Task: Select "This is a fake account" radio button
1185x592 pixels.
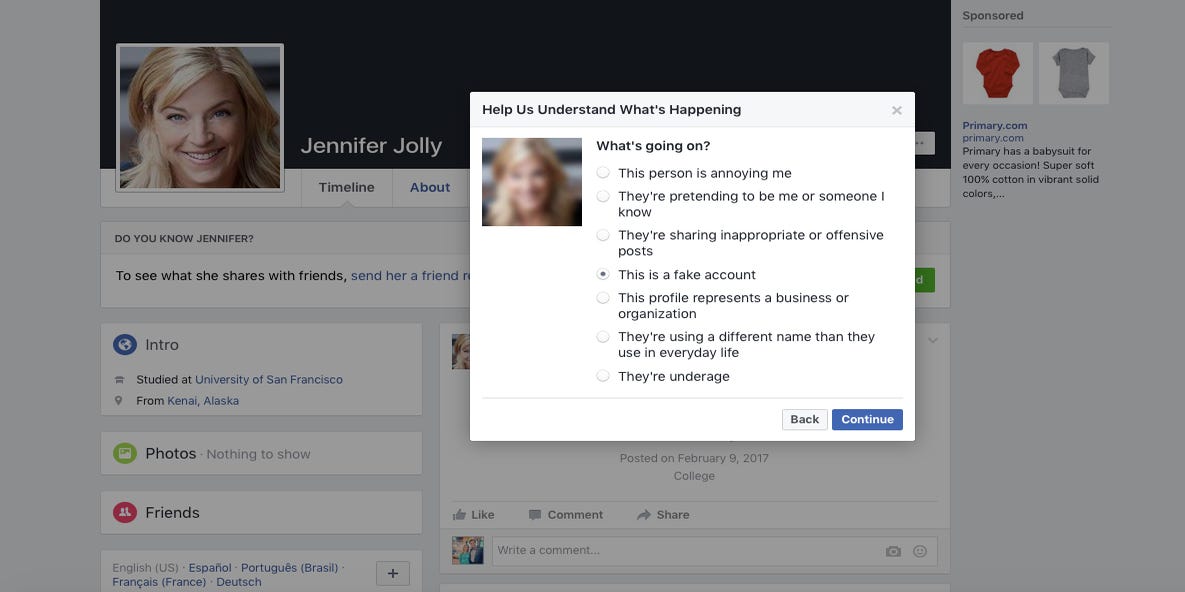Action: click(x=603, y=274)
